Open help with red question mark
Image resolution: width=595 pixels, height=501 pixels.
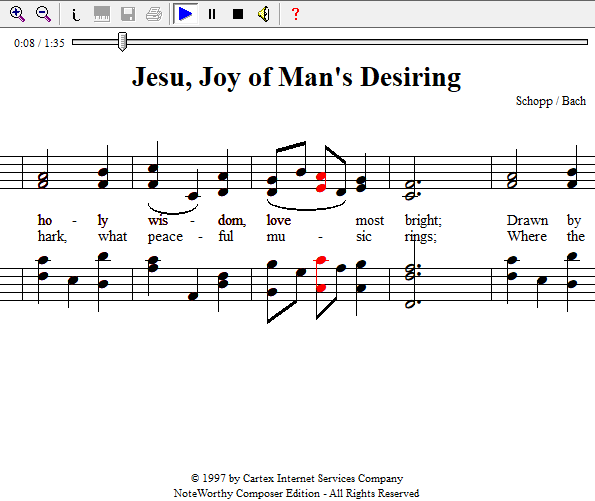click(296, 14)
